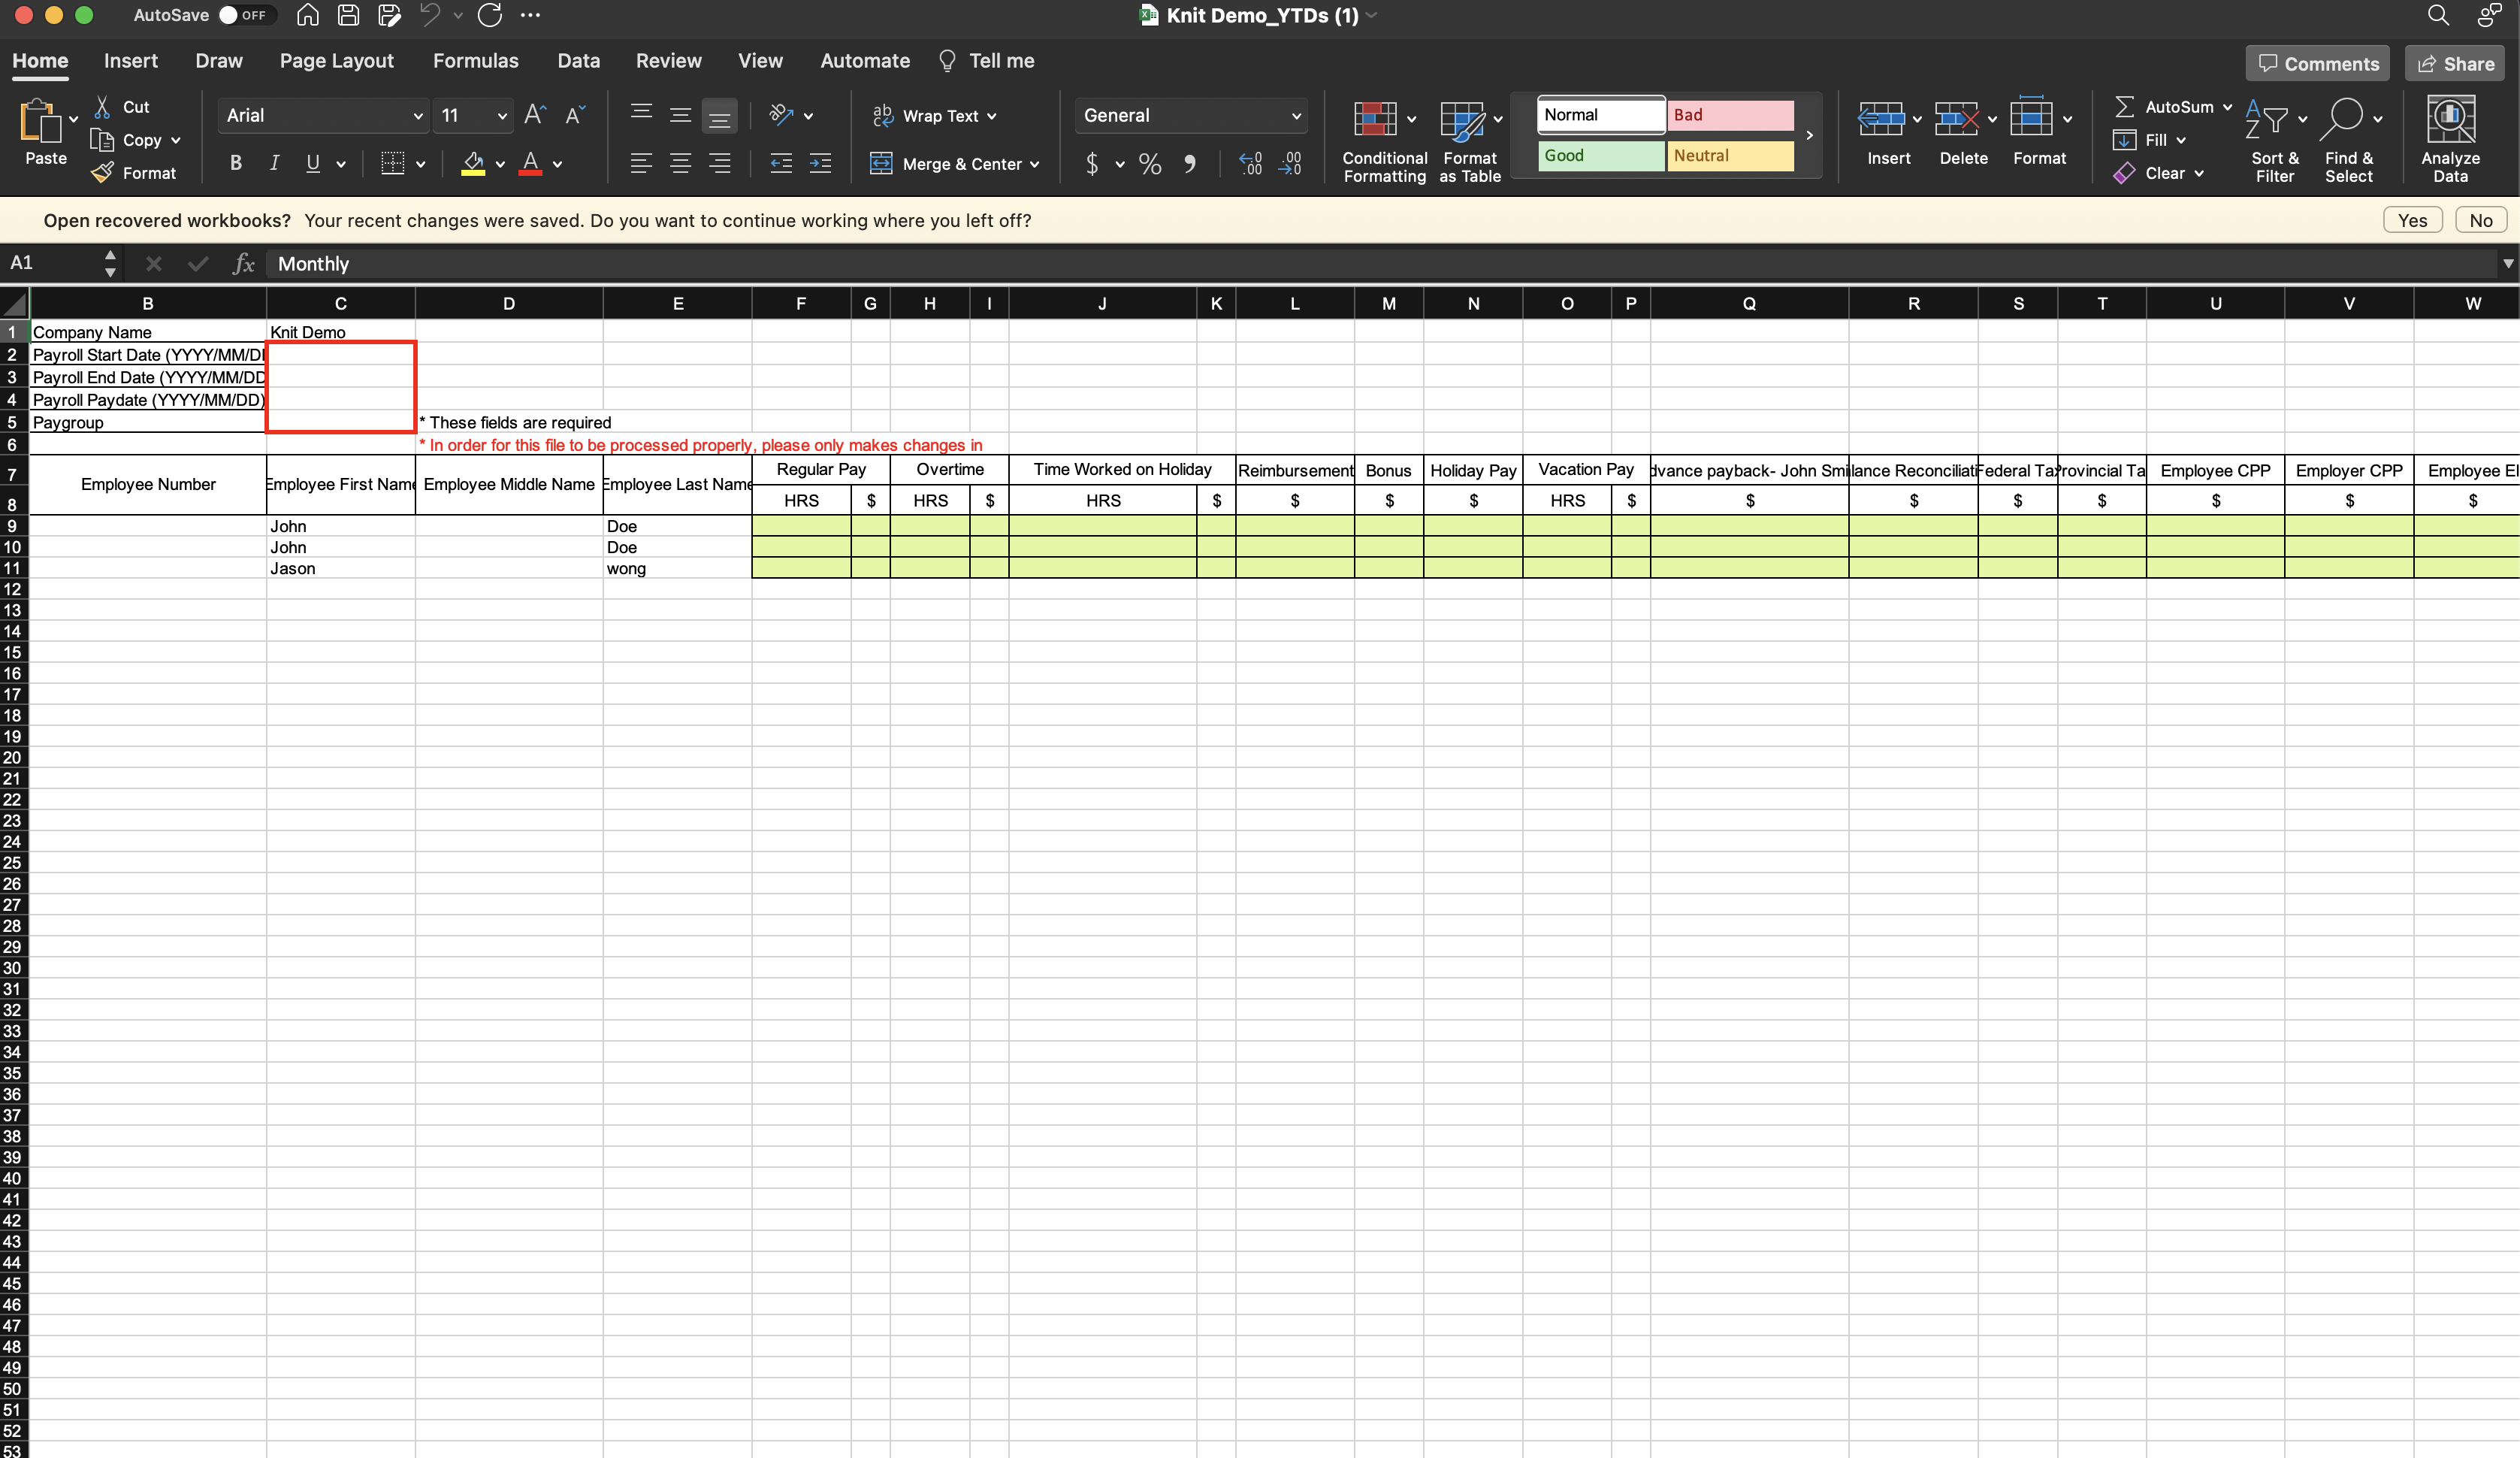Click the Conditional Formatting icon

[x=1375, y=119]
